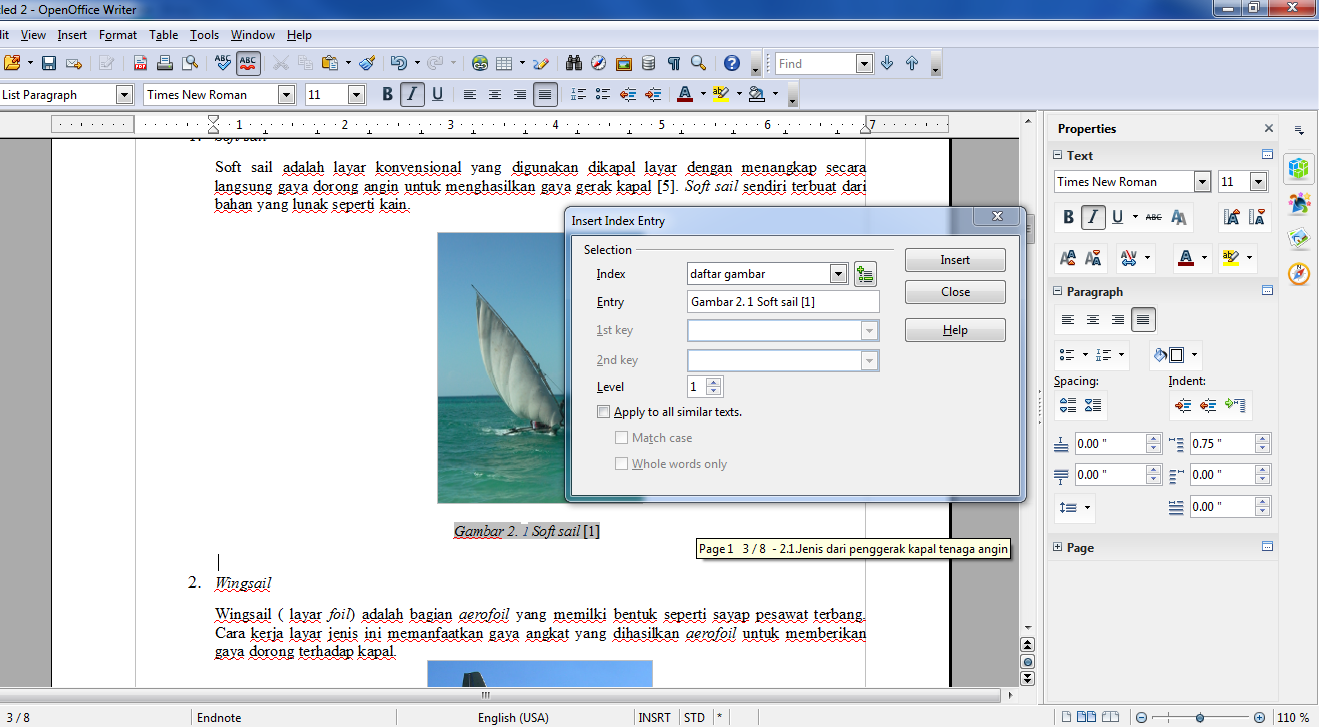
Task: Open the Index dropdown showing daftar gambar
Action: click(839, 273)
